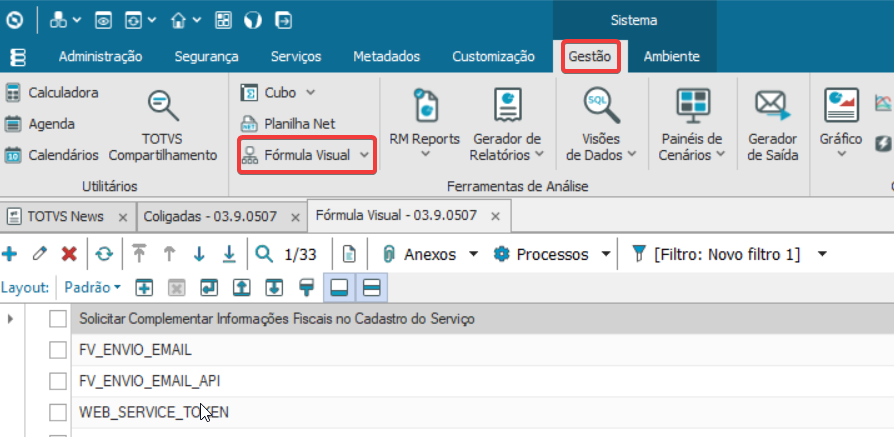Screen dimensions: 894x437
Task: Switch to the Segurança ribbon tab
Action: [206, 57]
